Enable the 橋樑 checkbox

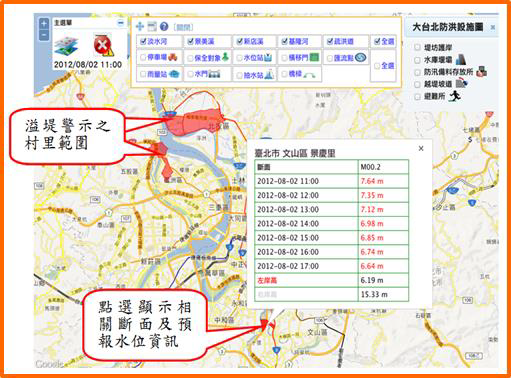point(284,74)
